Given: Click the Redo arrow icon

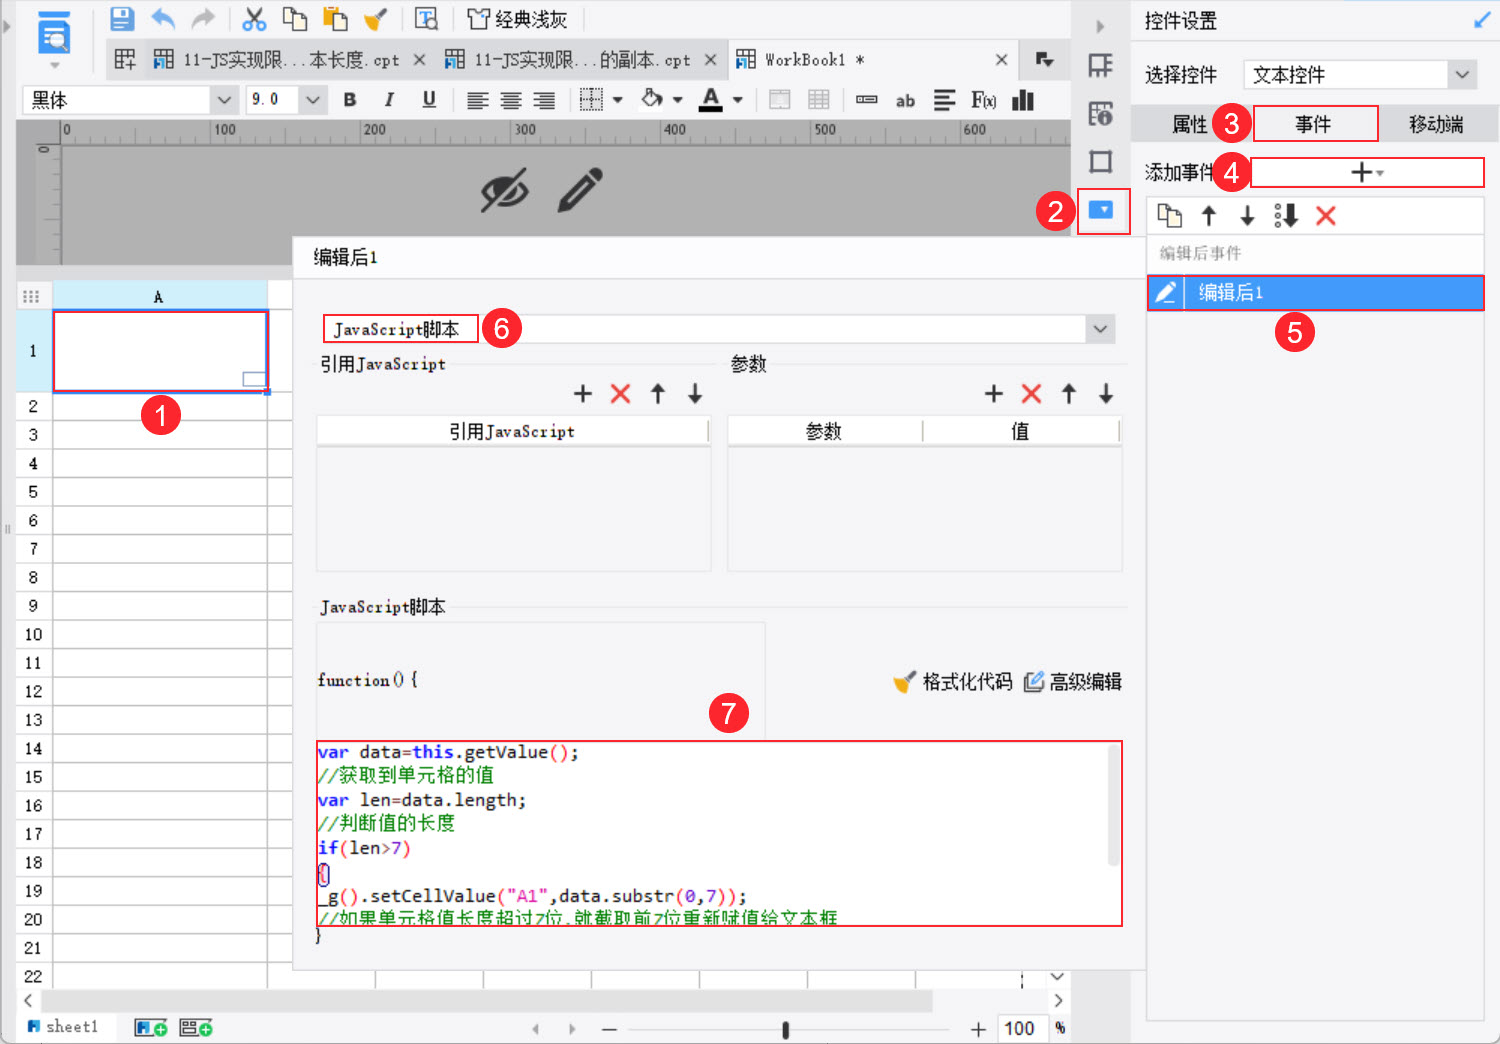Looking at the screenshot, I should [x=203, y=18].
